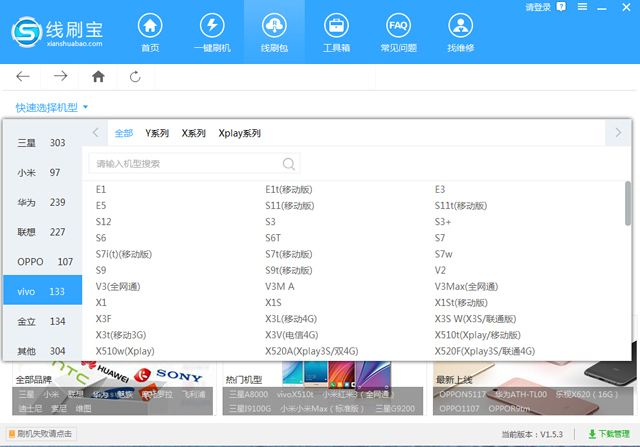Open the hamburger menu icon
Viewport: 640px width, 447px height.
pyautogui.click(x=582, y=7)
